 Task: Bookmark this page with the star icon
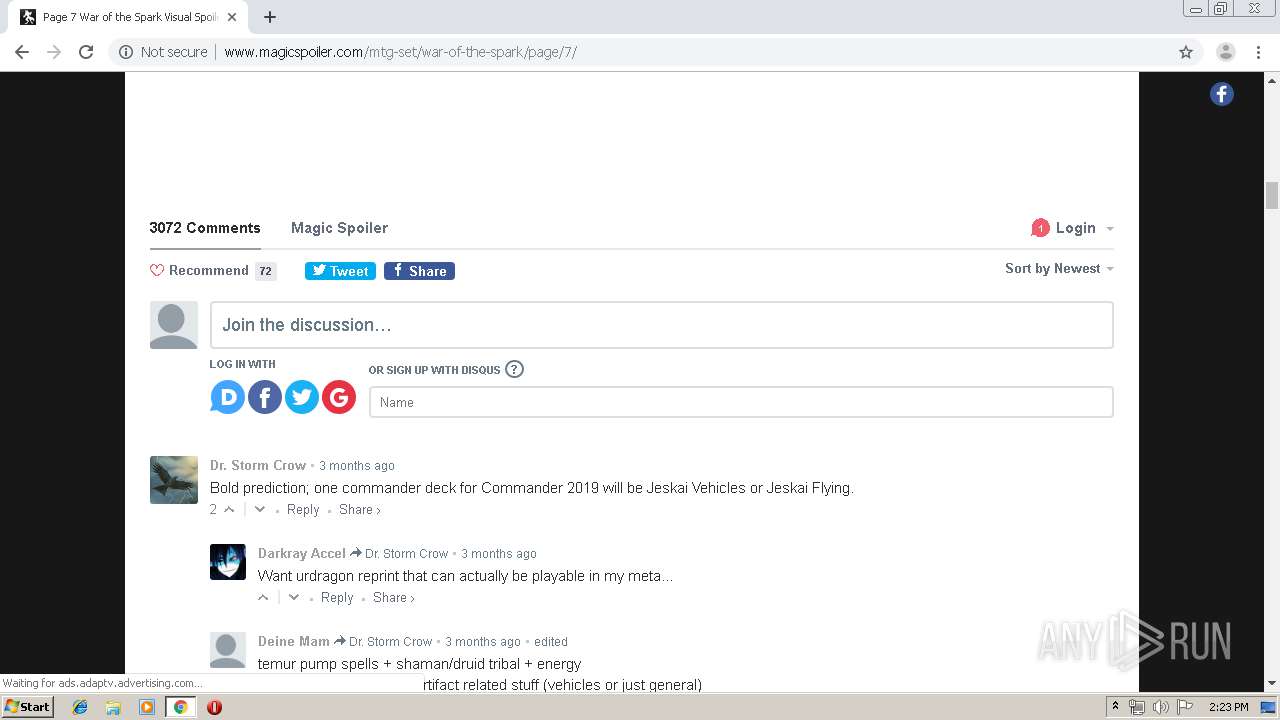(x=1186, y=52)
